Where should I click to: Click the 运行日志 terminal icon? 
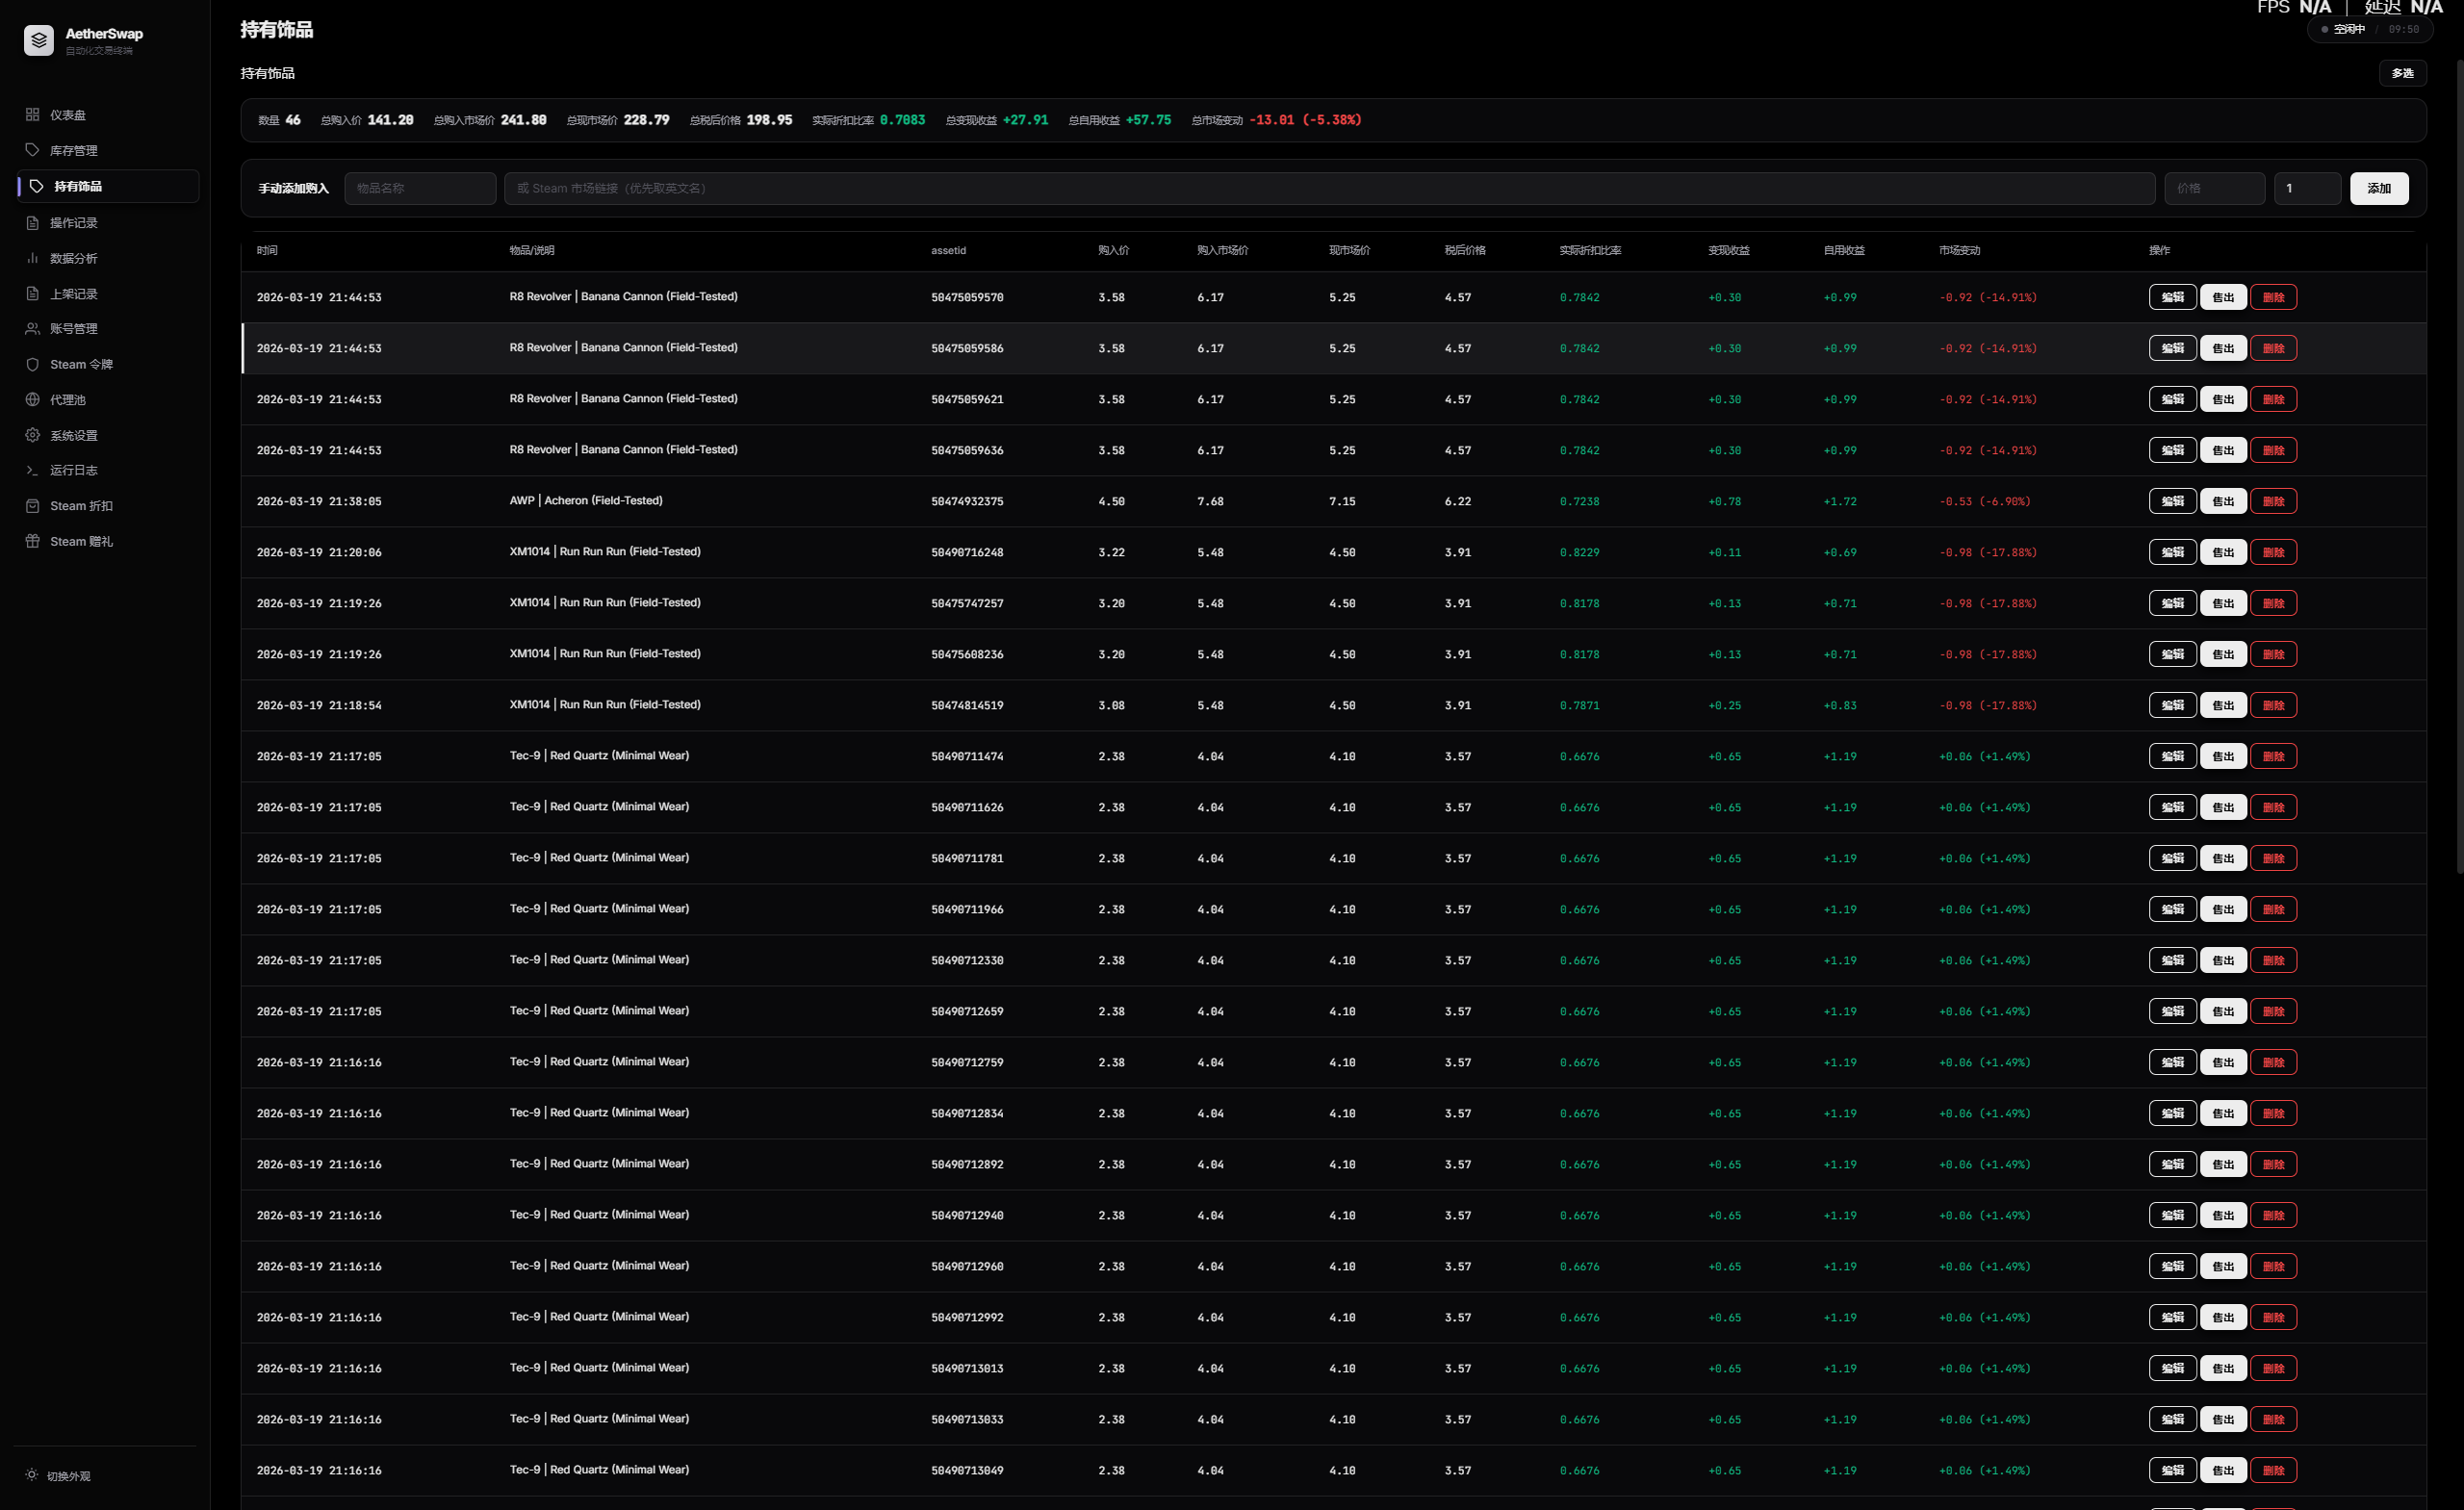click(x=32, y=470)
